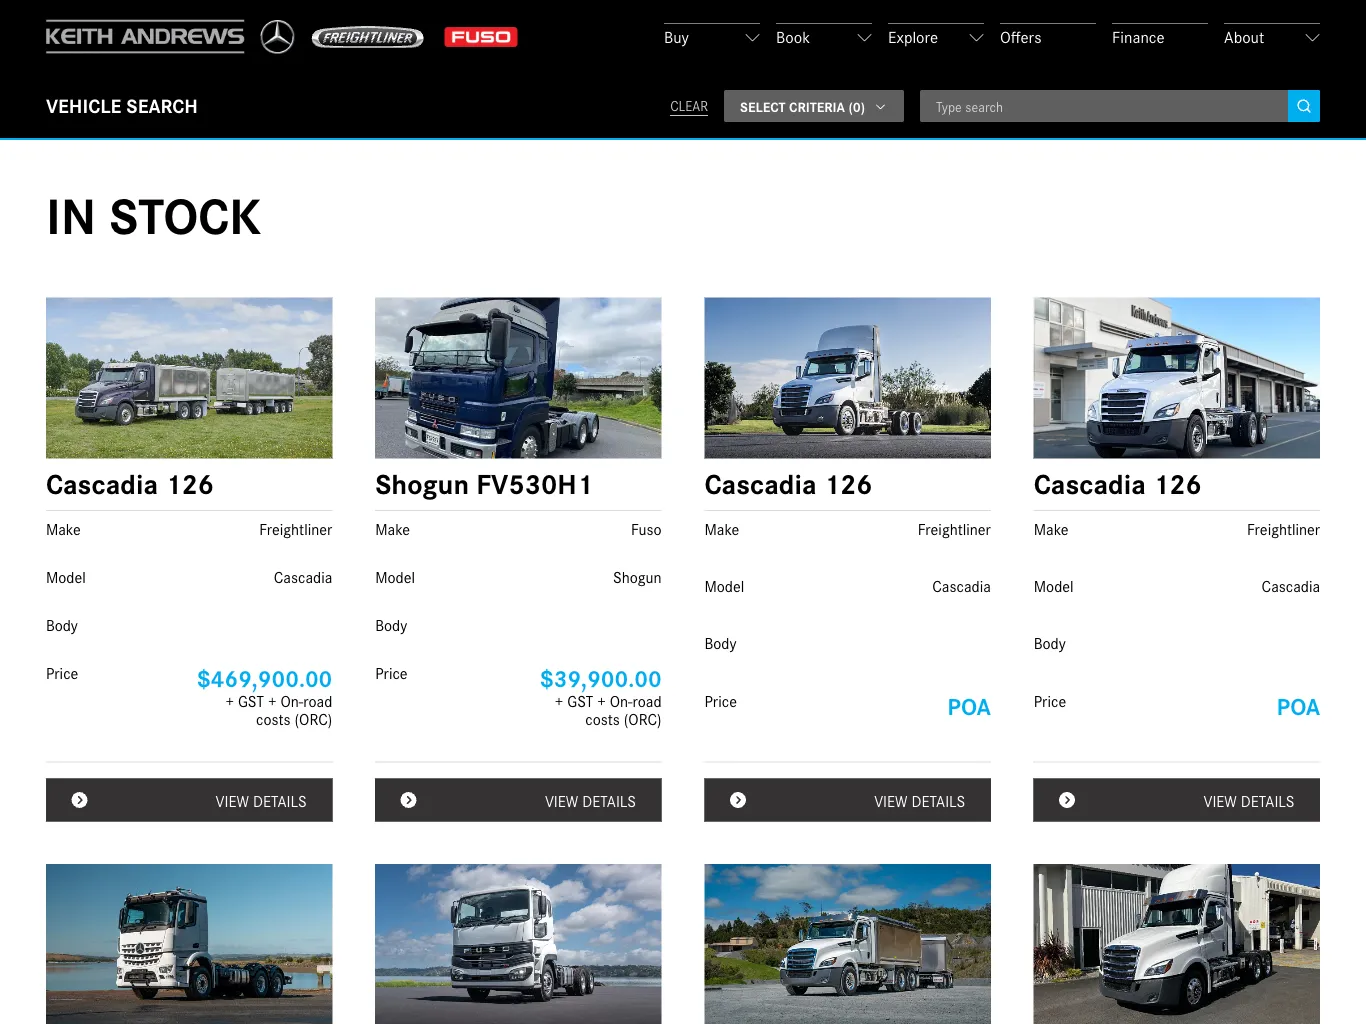Click arrow icon on fourth card View Details
The height and width of the screenshot is (1024, 1366).
[x=1067, y=800]
